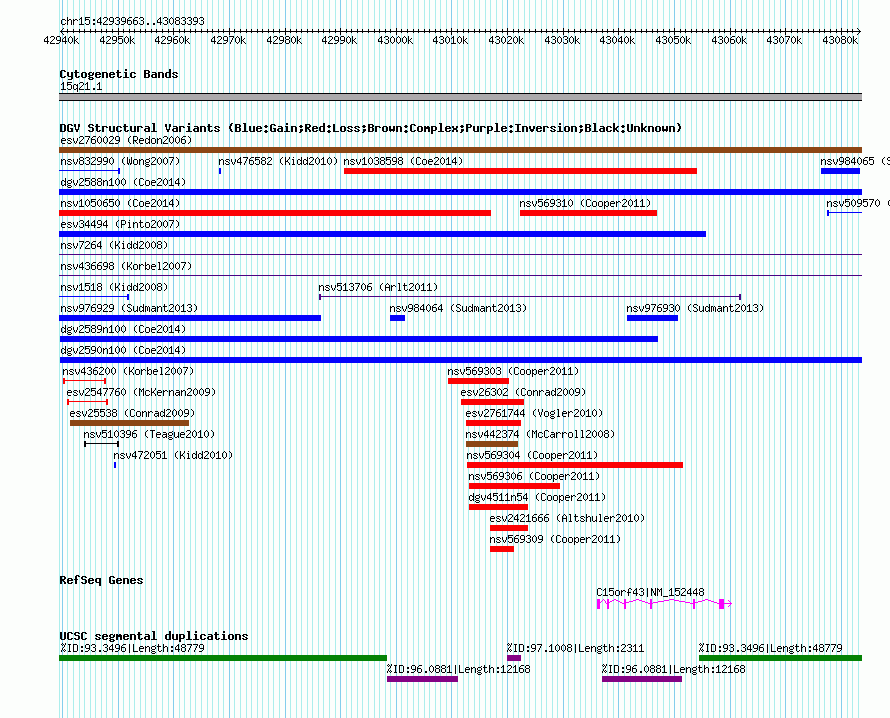Screen dimensions: 890x718
Task: Click the chr15:42939663..43083393 coordinate label
Action: point(132,21)
